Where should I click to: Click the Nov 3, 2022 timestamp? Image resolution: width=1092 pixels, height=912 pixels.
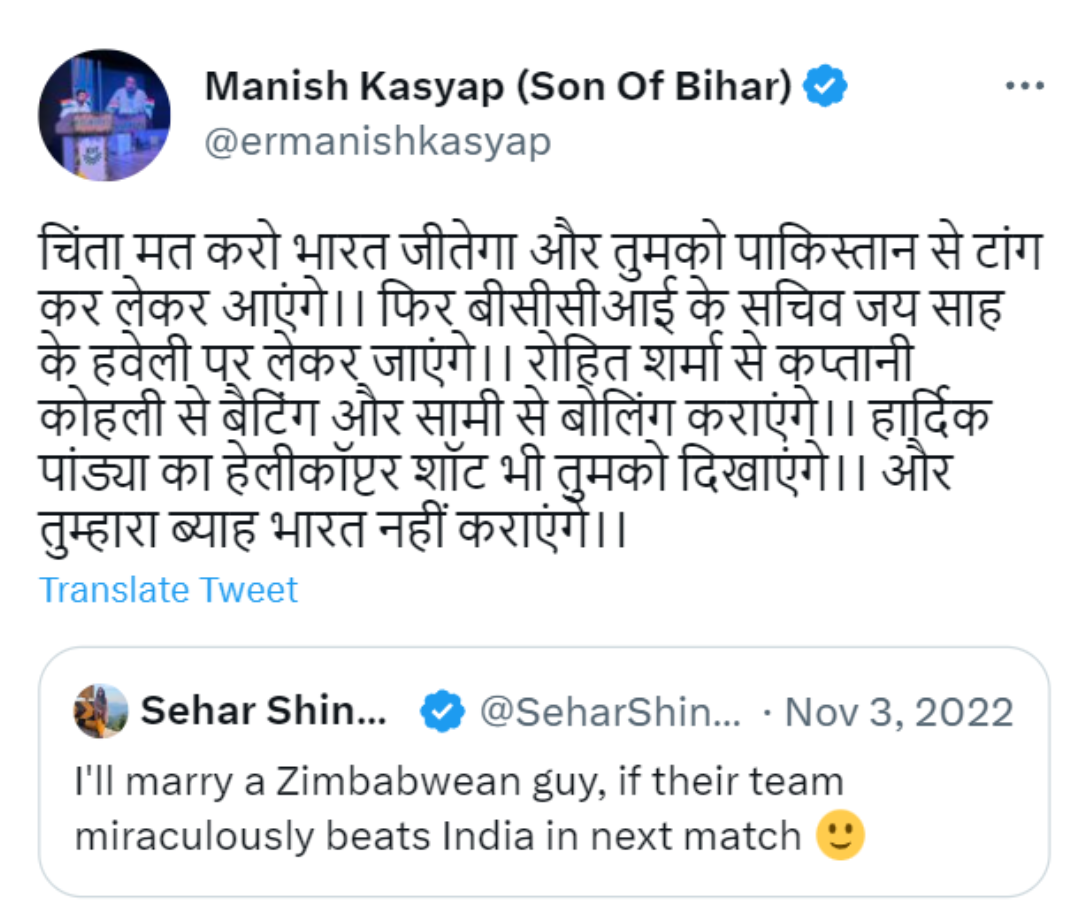click(x=899, y=712)
